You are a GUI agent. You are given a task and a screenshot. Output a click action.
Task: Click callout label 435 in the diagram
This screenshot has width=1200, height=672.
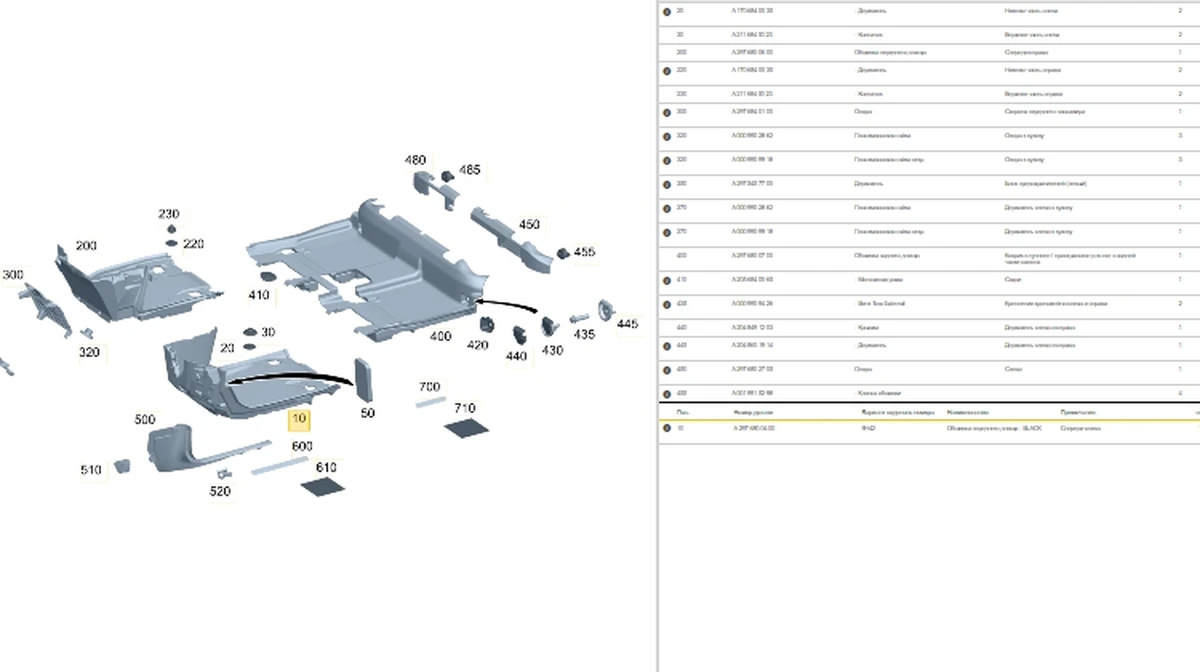coord(583,335)
